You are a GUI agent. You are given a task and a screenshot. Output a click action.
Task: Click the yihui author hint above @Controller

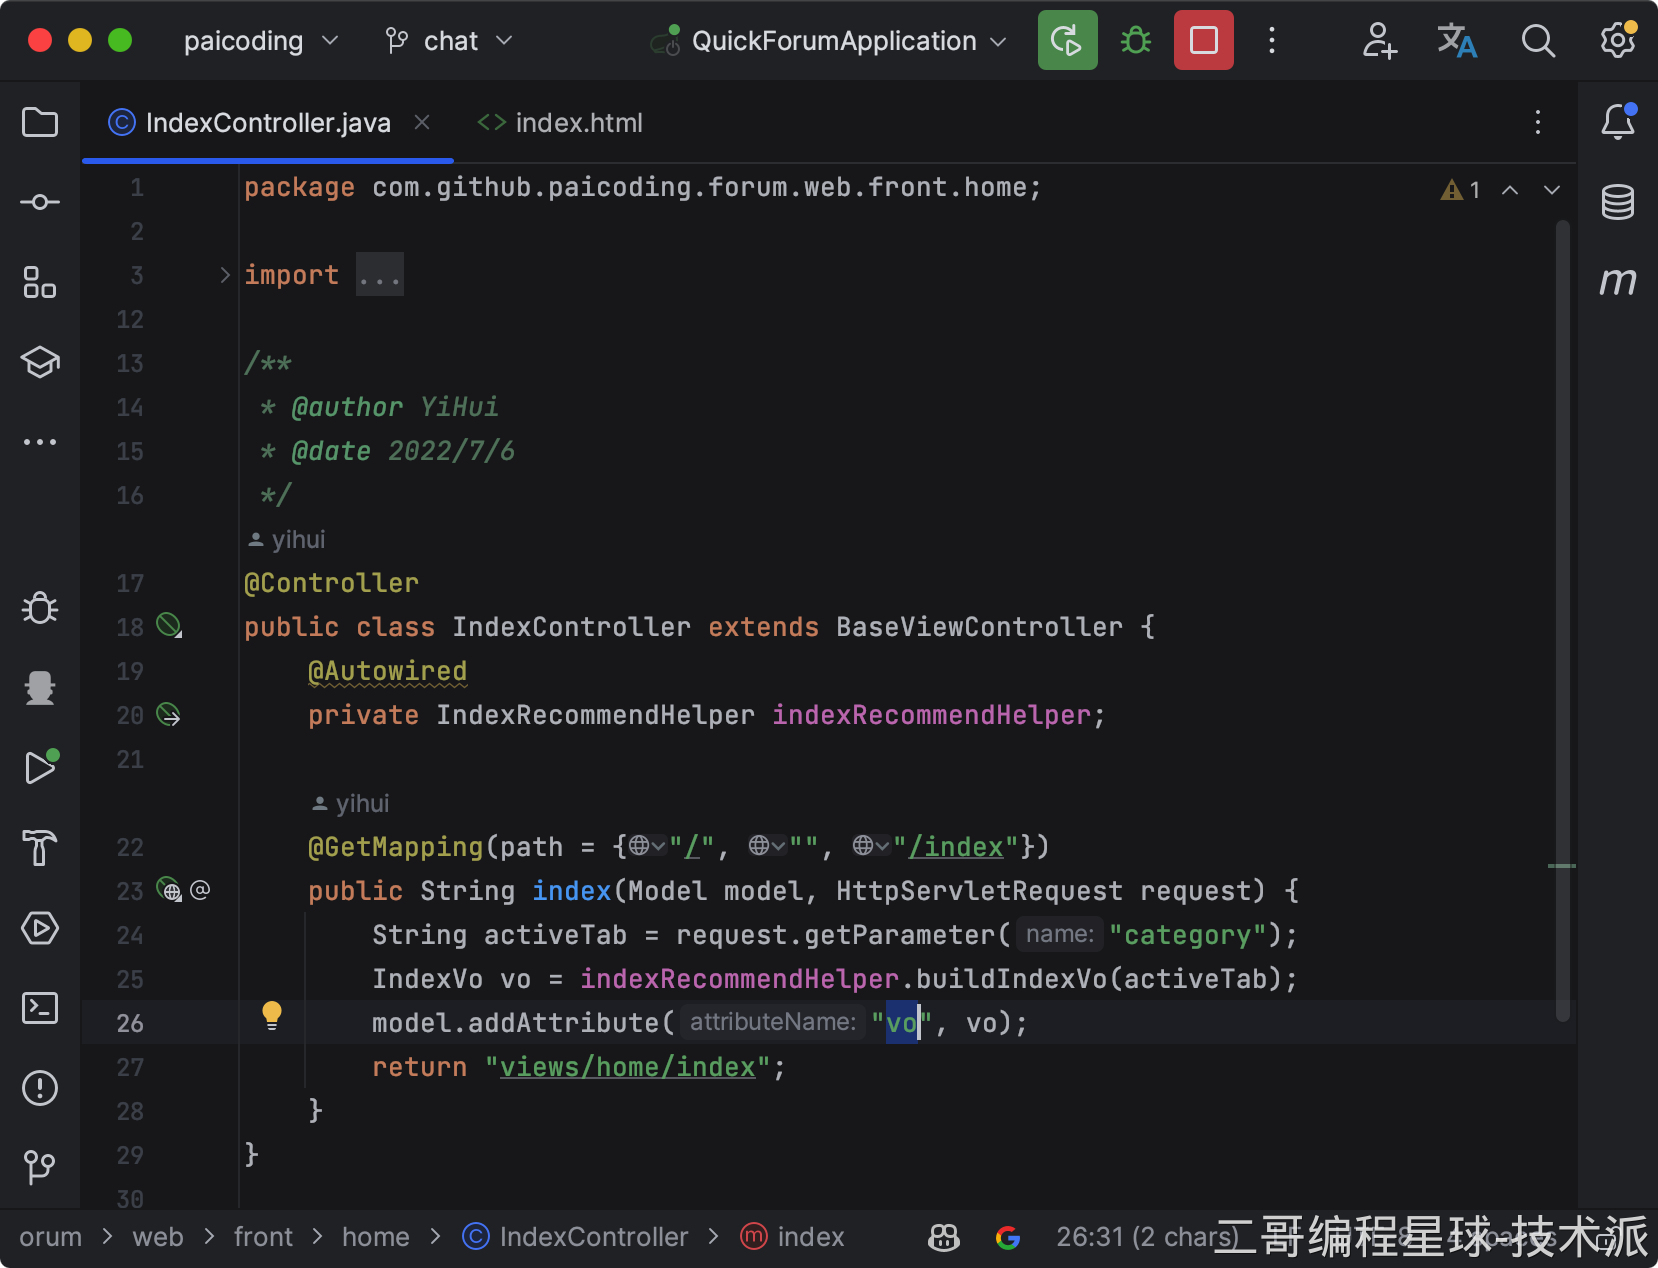click(x=286, y=540)
